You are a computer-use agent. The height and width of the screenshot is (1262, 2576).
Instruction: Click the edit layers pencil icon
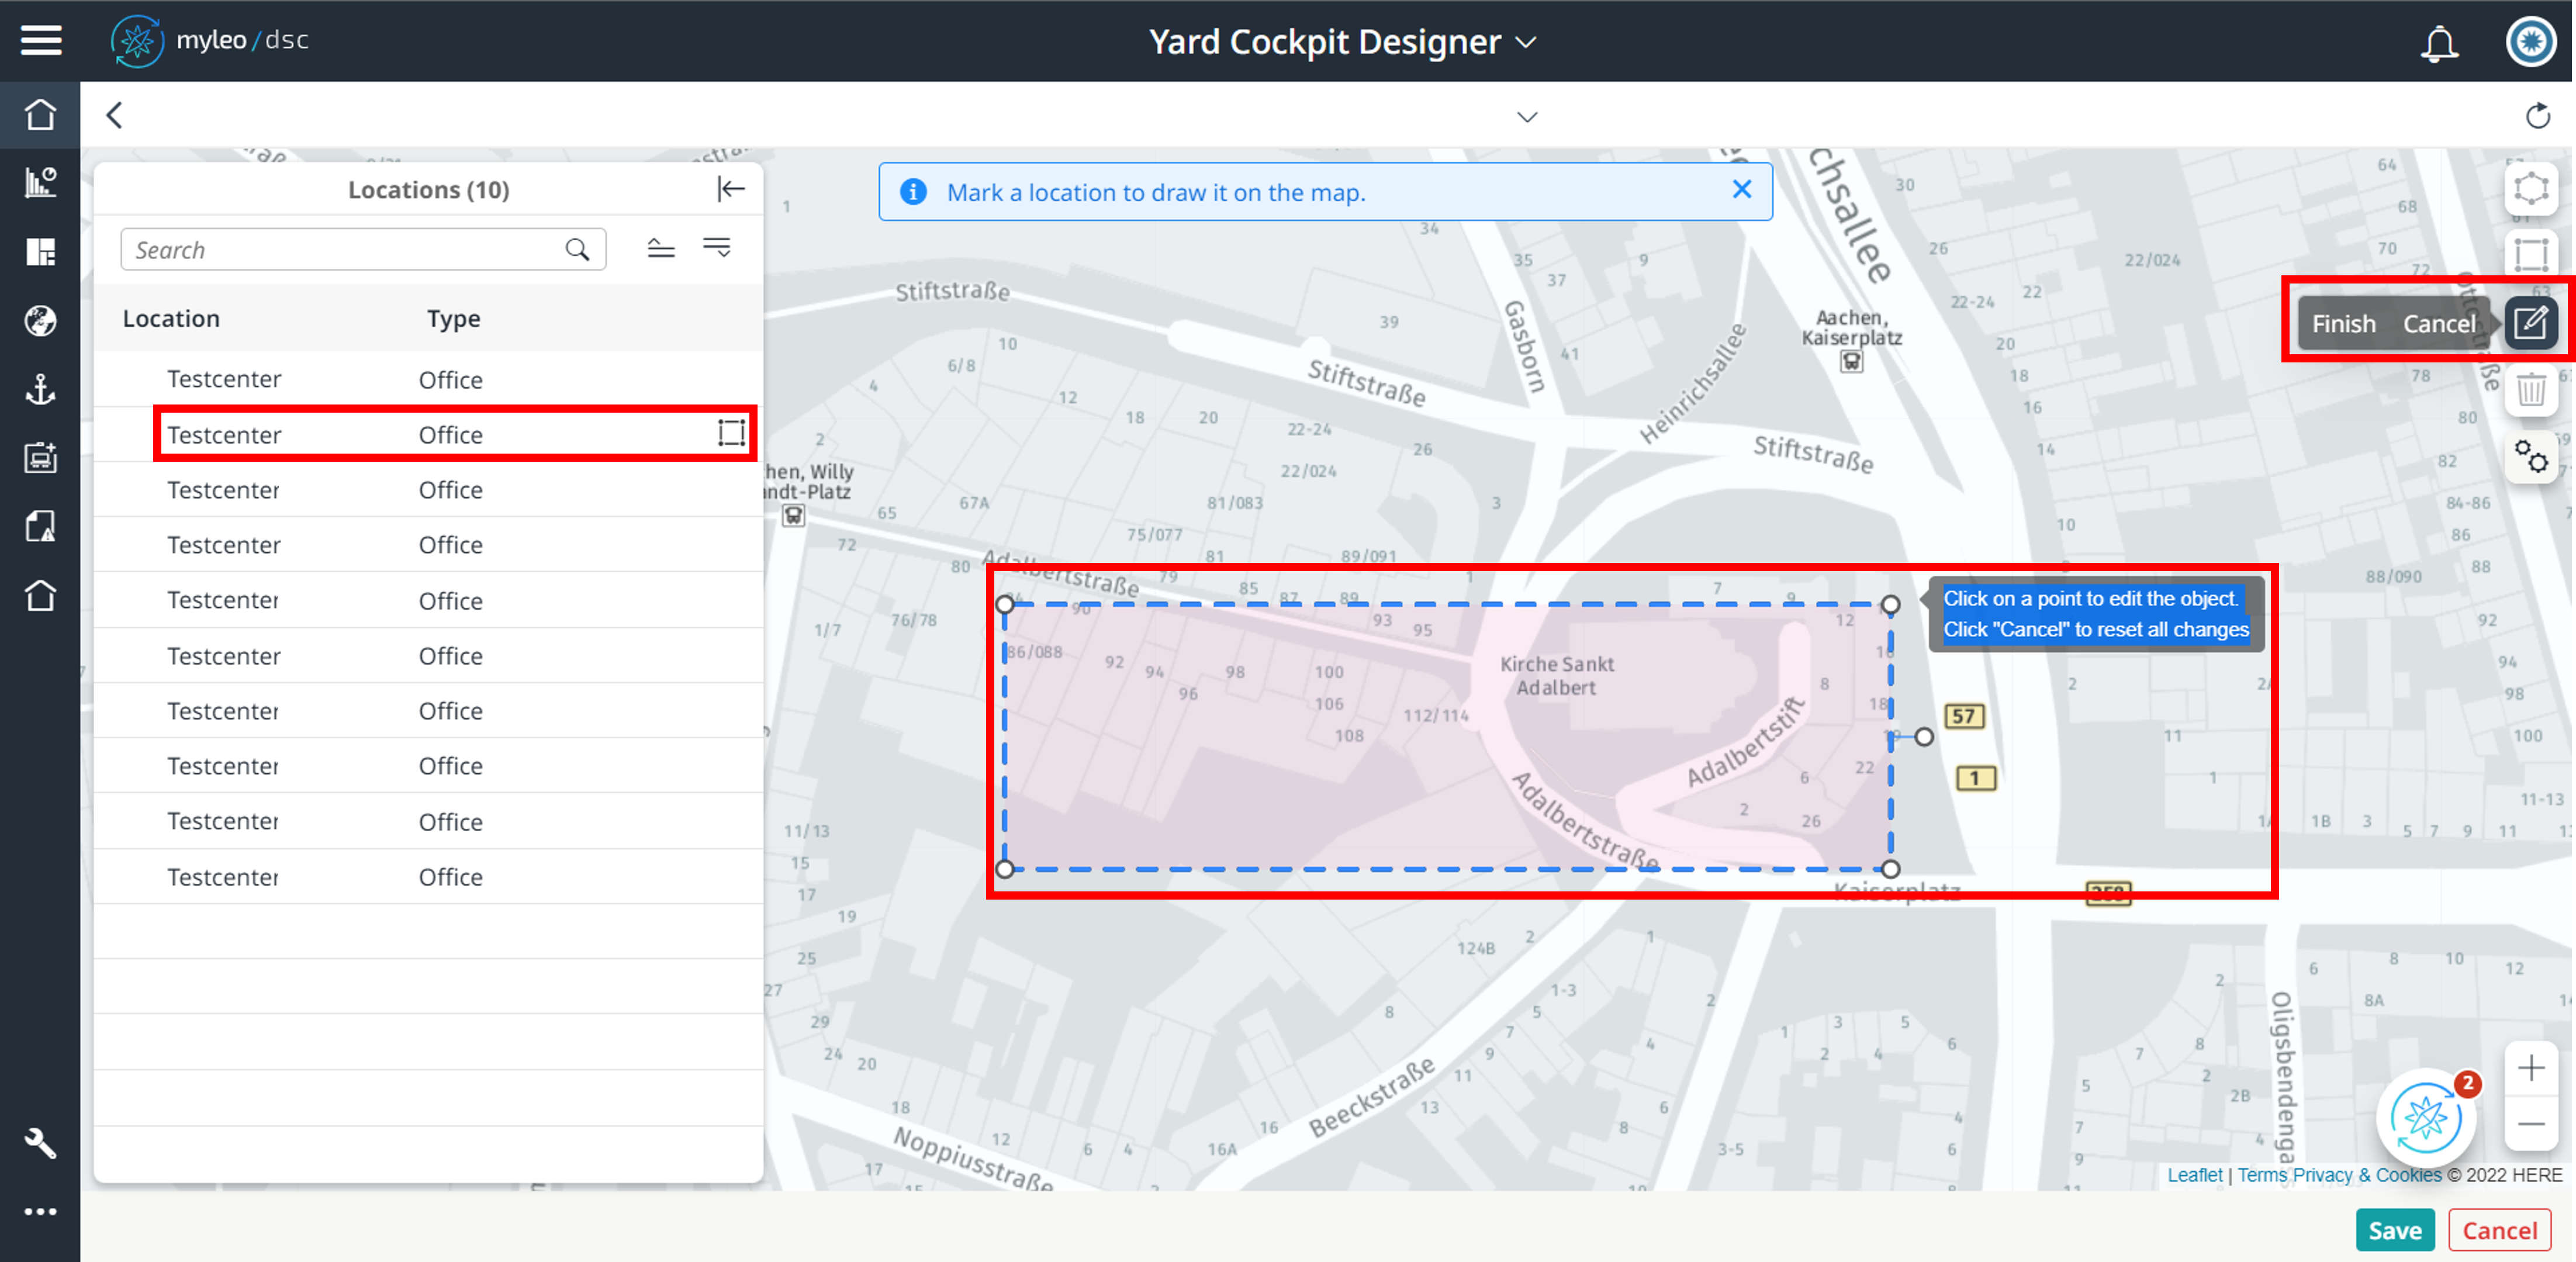coord(2530,323)
